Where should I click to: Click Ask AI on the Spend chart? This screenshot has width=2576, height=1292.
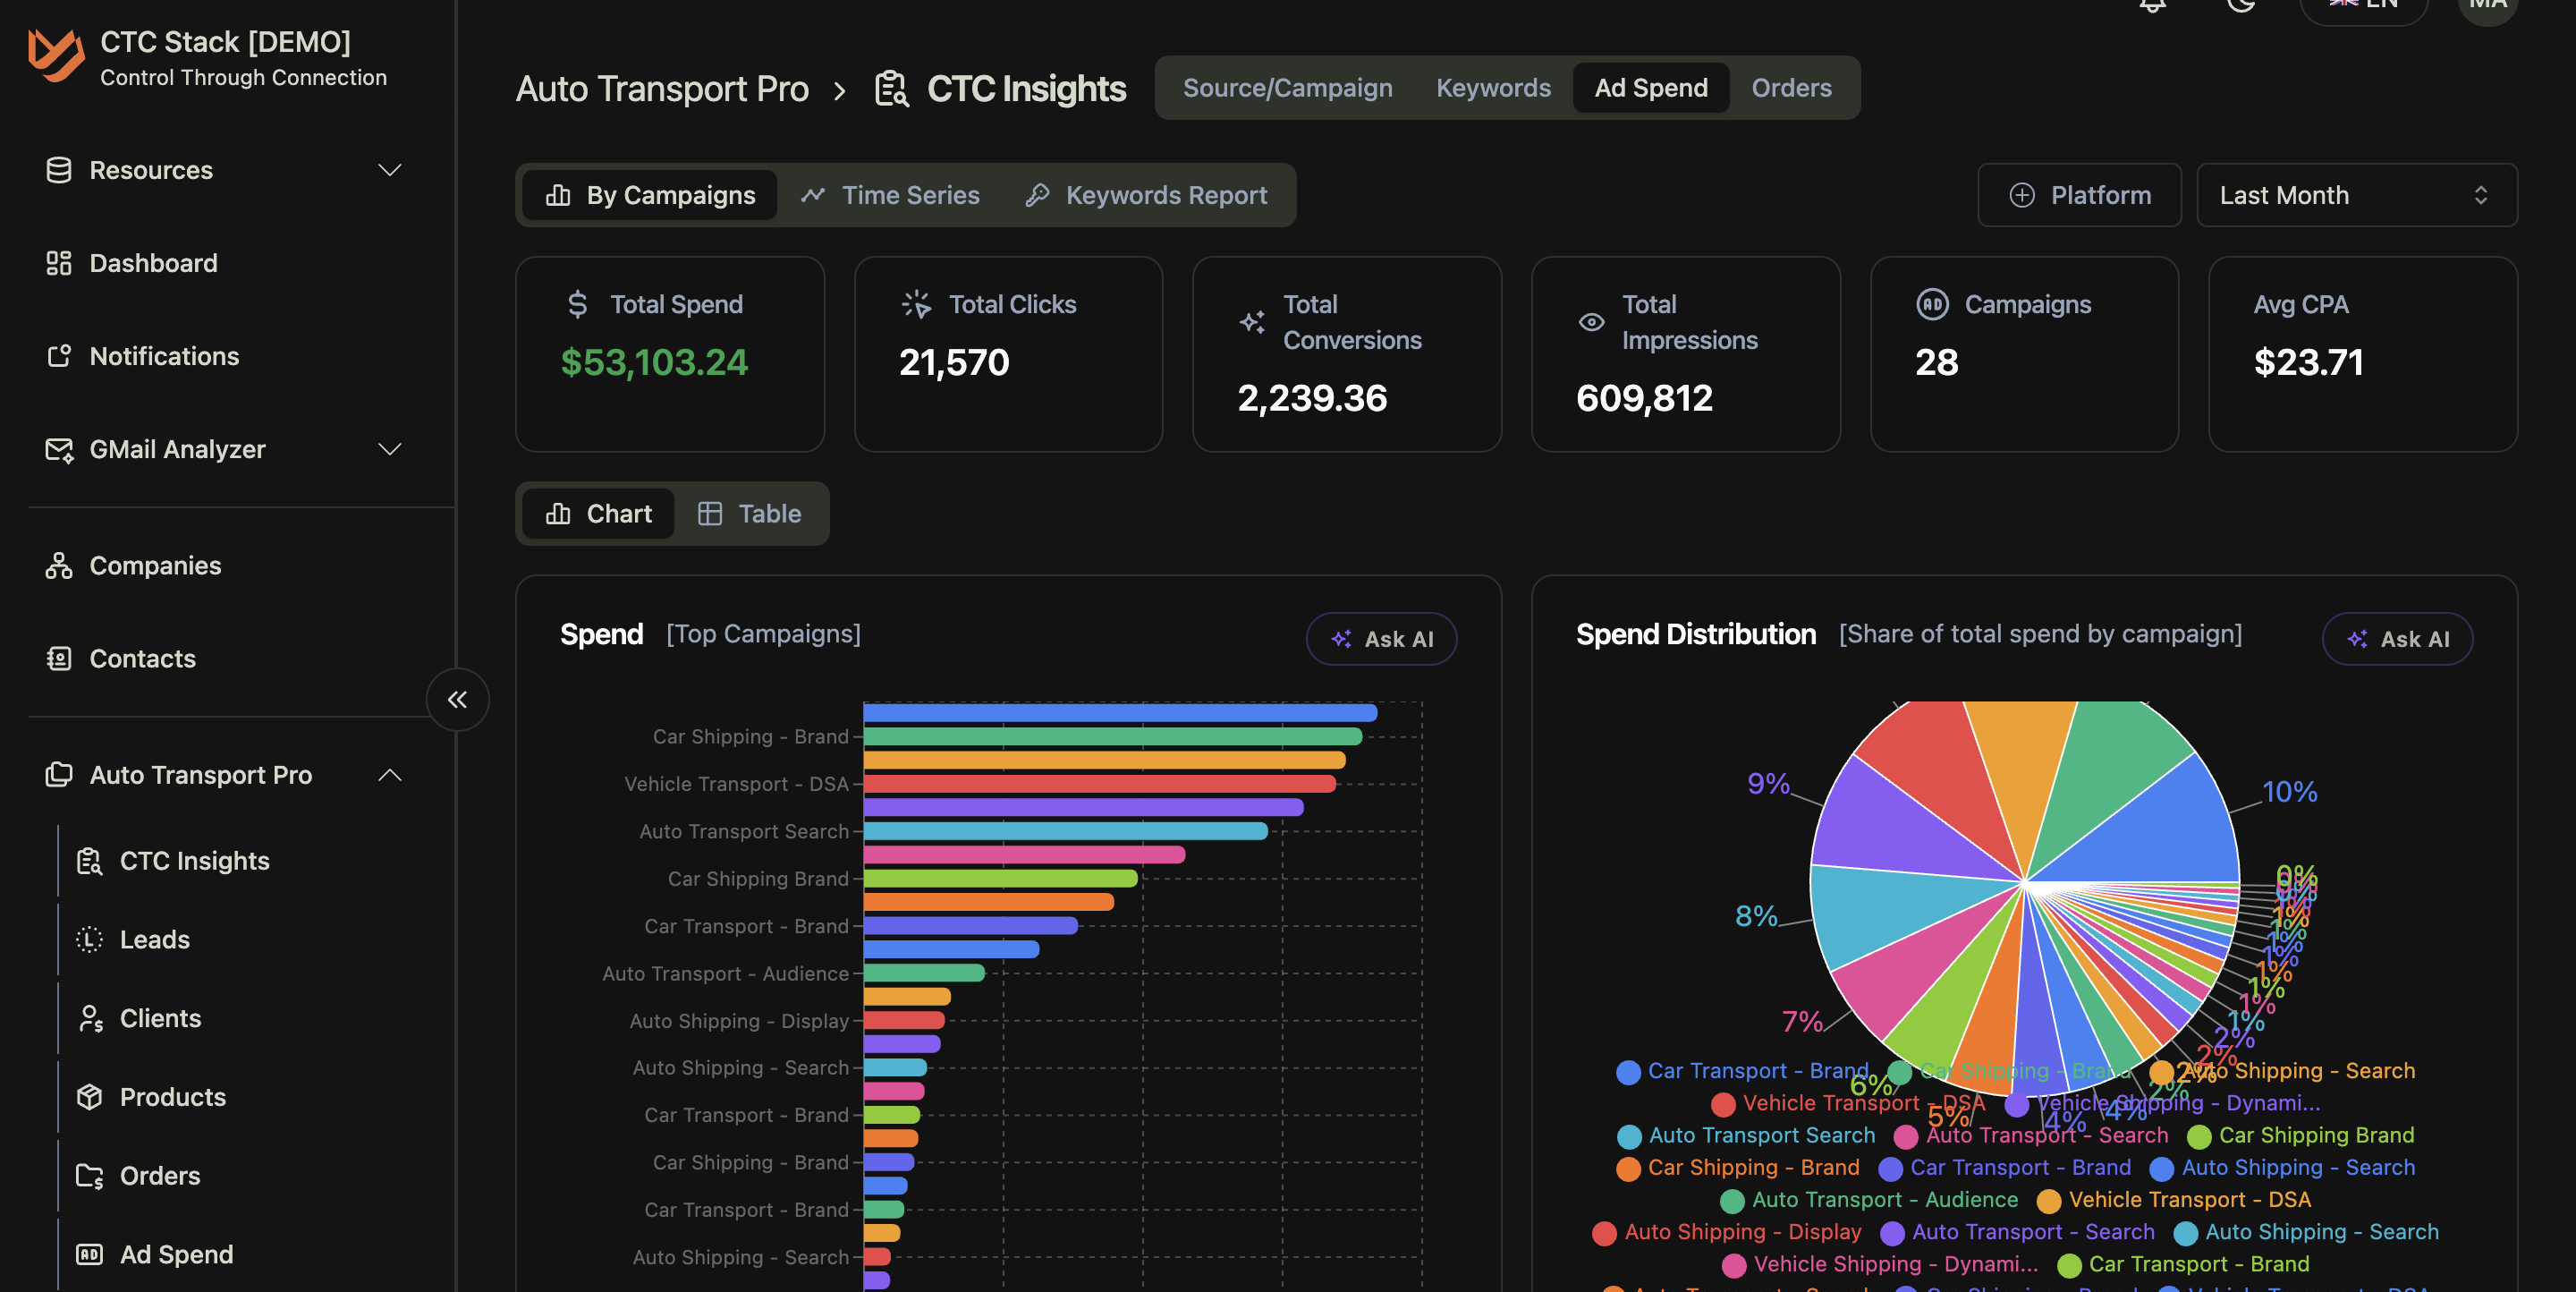[1381, 639]
